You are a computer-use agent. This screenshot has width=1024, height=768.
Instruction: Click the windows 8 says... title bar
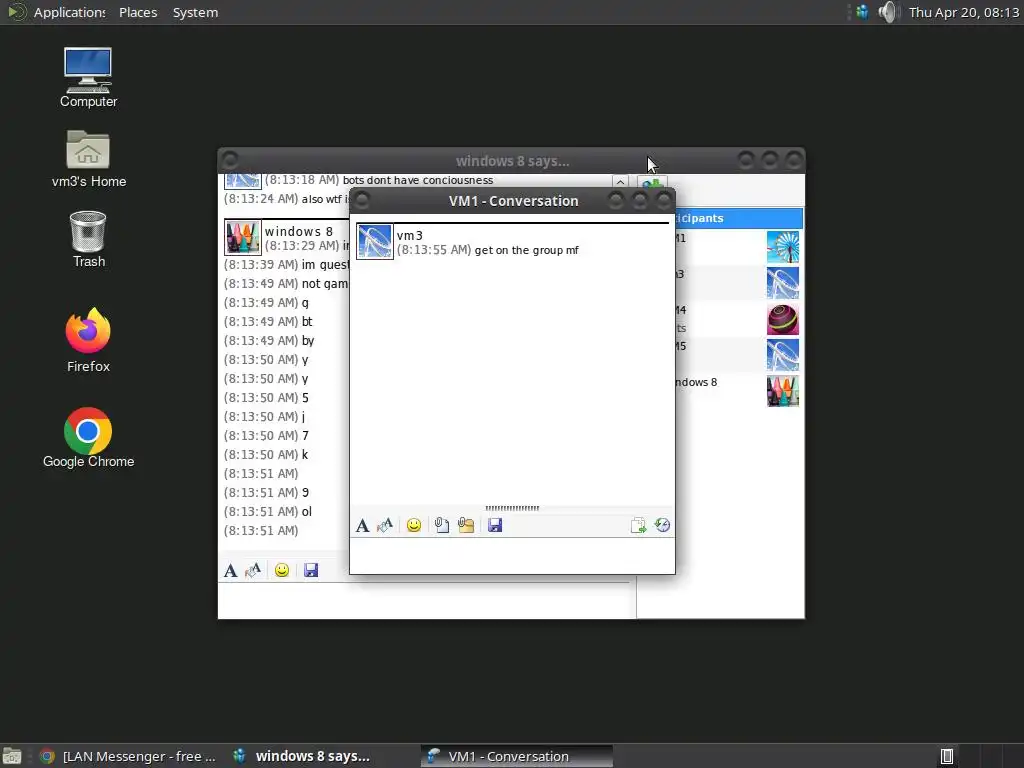[512, 161]
